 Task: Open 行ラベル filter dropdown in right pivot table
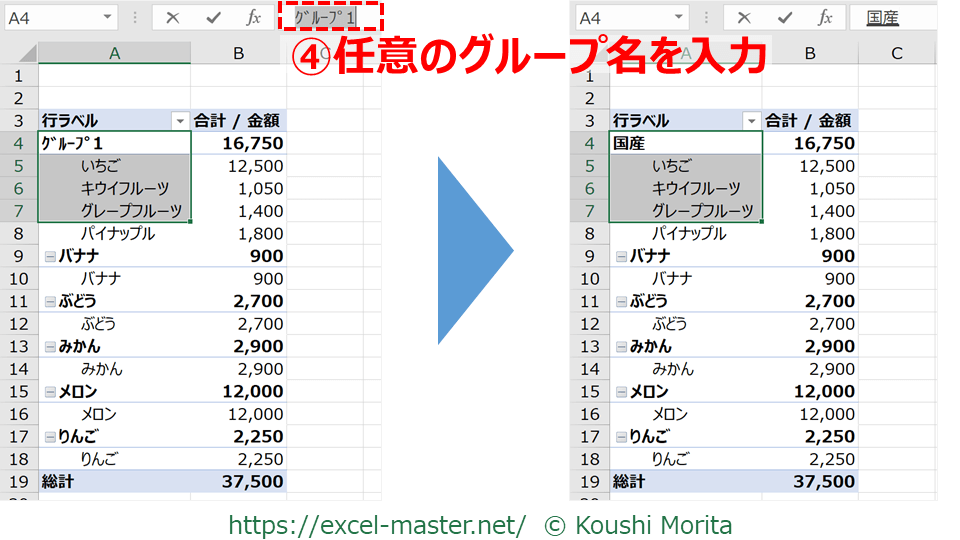click(751, 121)
